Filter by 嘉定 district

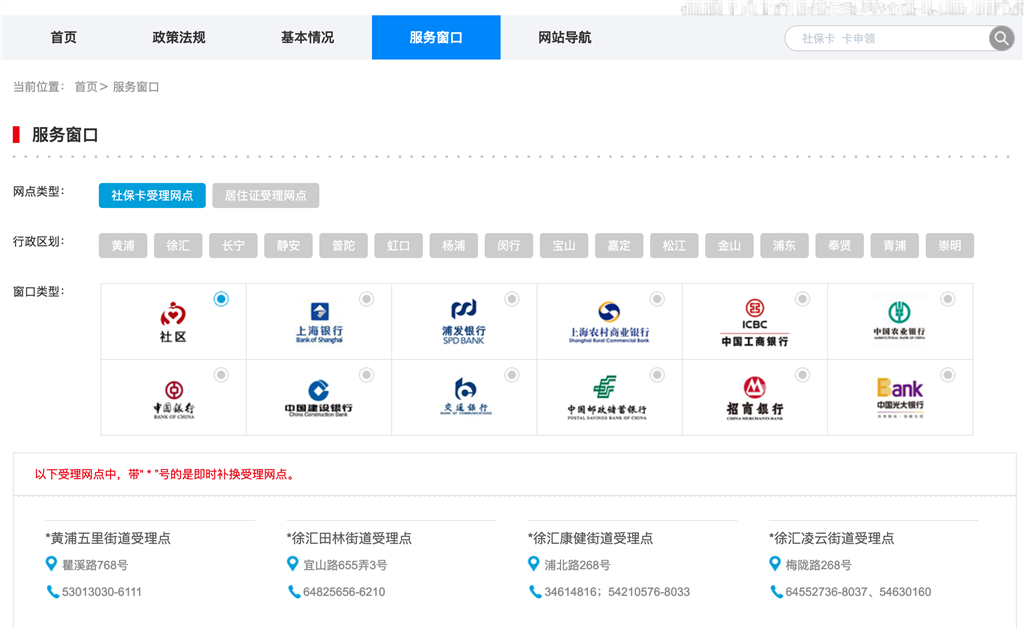[619, 246]
